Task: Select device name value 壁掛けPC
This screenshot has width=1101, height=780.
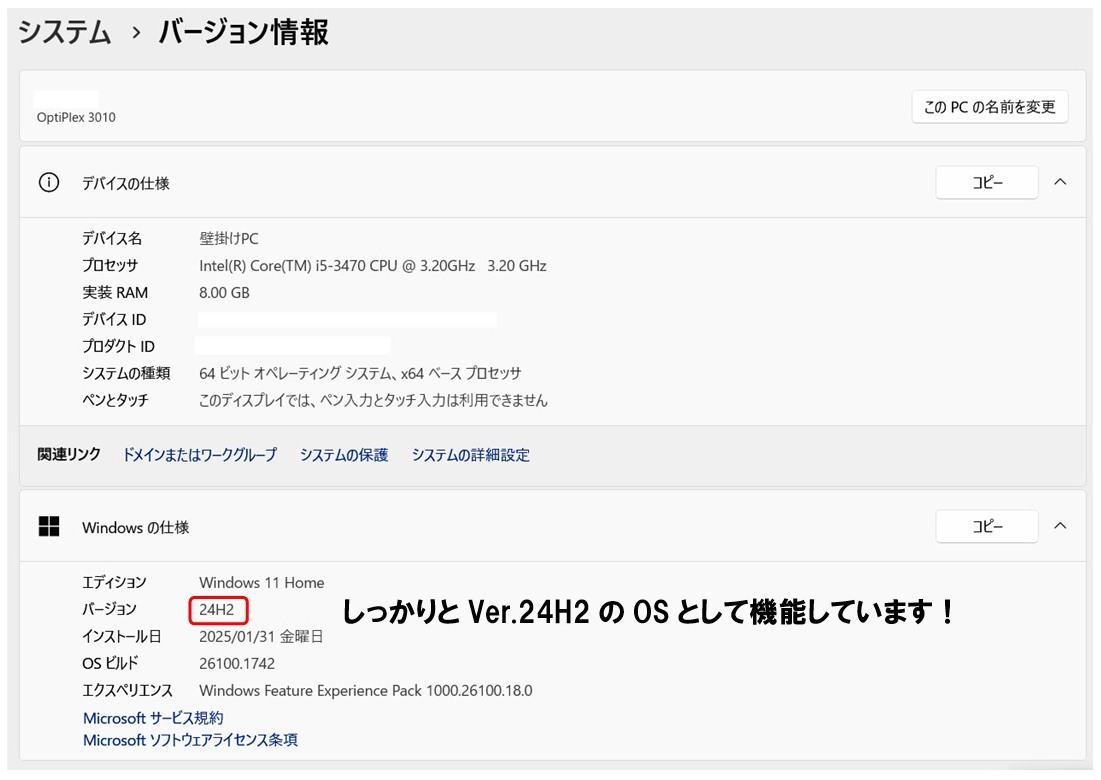Action: pyautogui.click(x=229, y=239)
